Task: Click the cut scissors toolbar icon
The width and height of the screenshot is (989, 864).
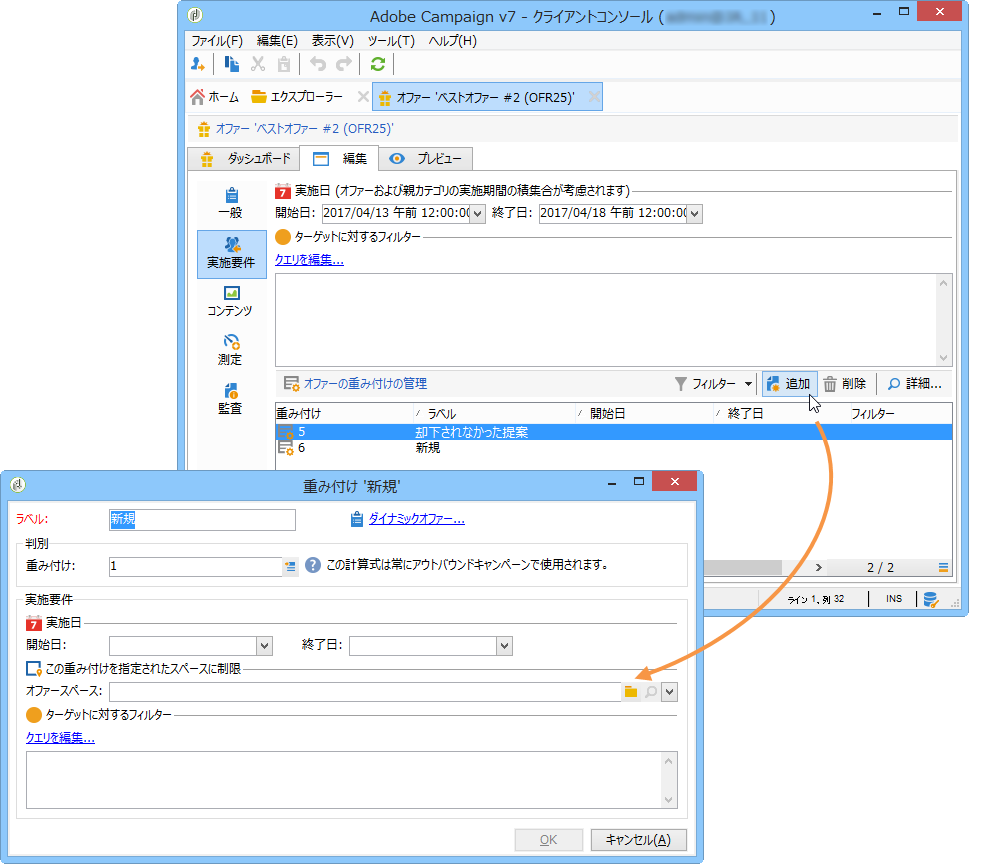Action: [257, 64]
